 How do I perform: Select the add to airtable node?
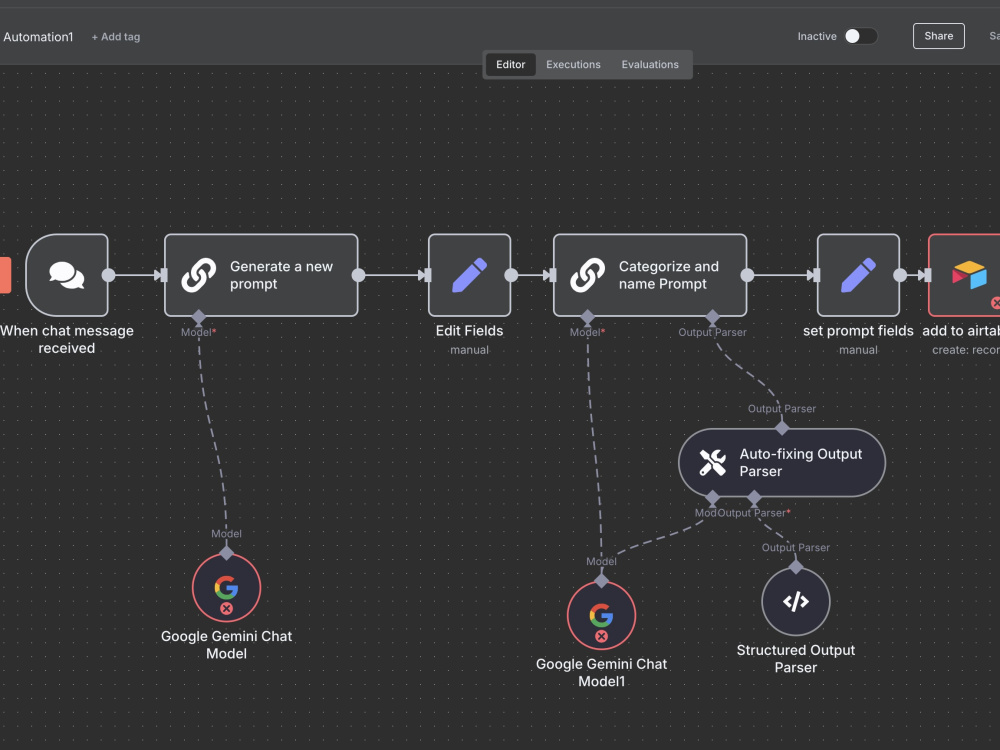tap(964, 275)
